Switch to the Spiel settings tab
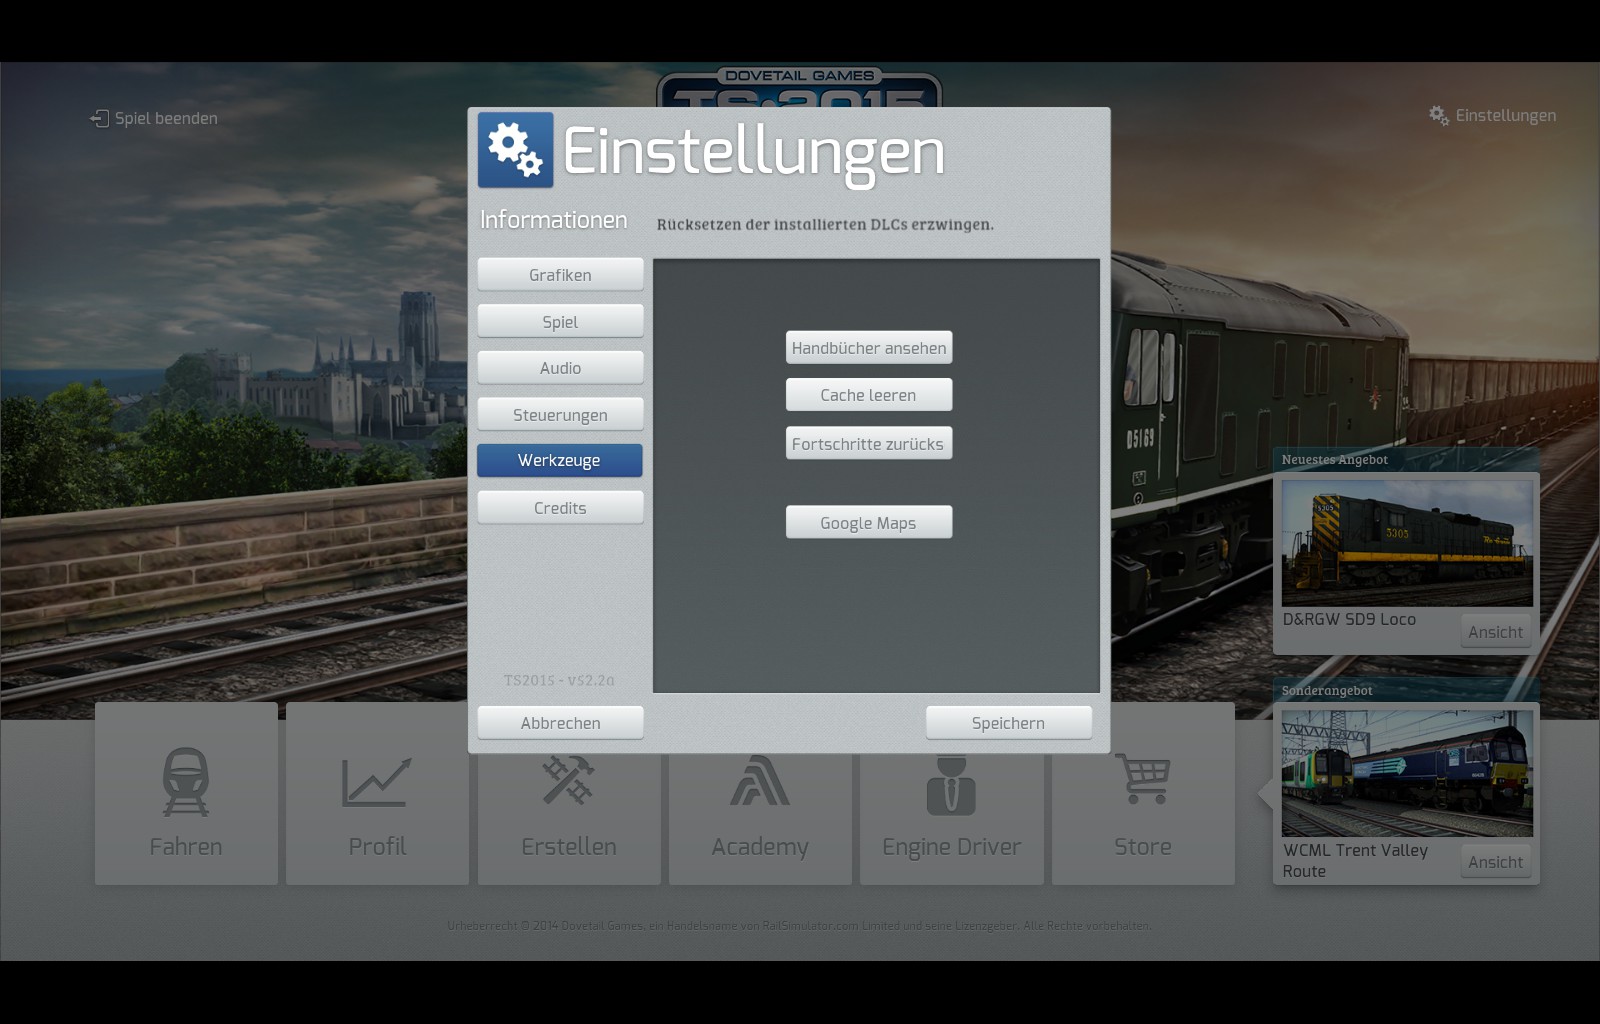 (560, 322)
